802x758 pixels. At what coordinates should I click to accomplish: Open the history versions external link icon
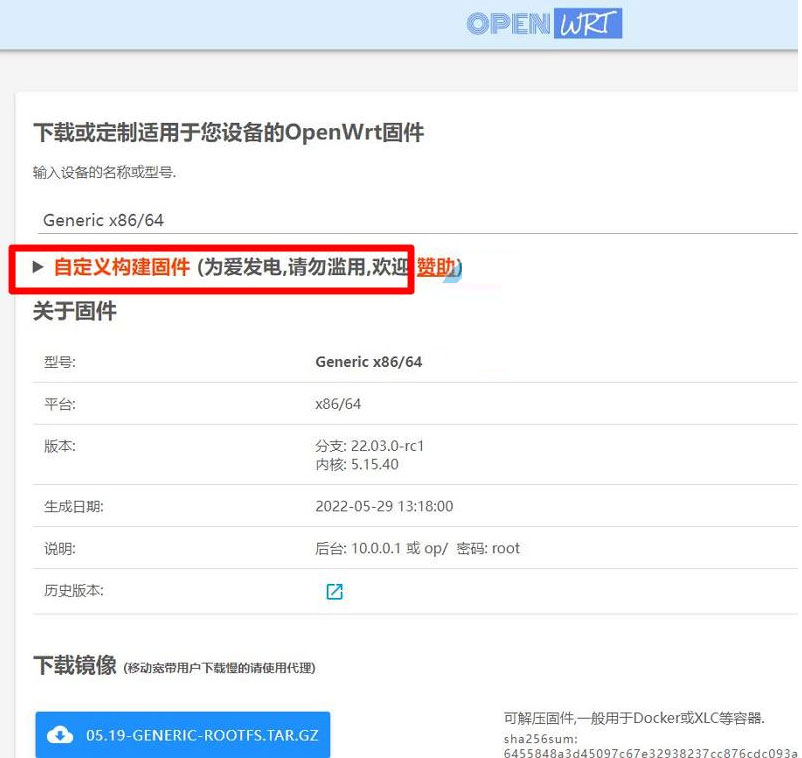point(335,591)
